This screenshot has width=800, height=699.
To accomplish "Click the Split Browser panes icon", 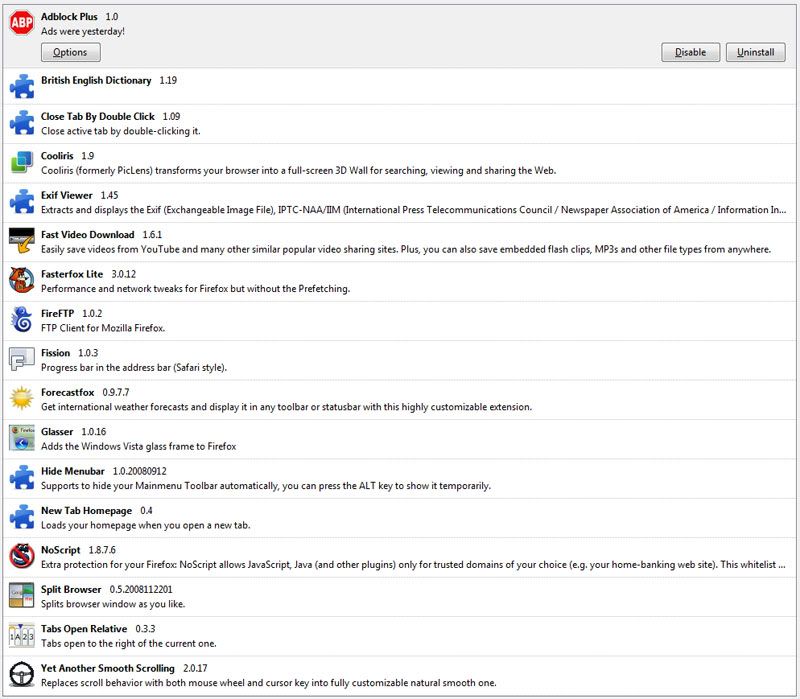I will 22,595.
